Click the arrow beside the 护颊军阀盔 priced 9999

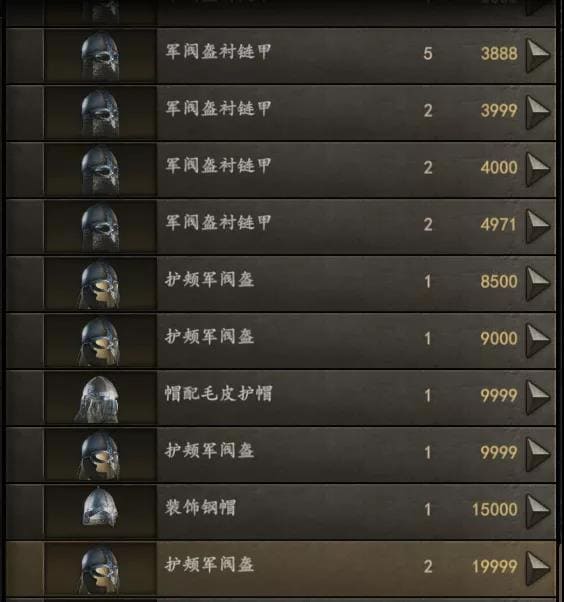[x=538, y=455]
